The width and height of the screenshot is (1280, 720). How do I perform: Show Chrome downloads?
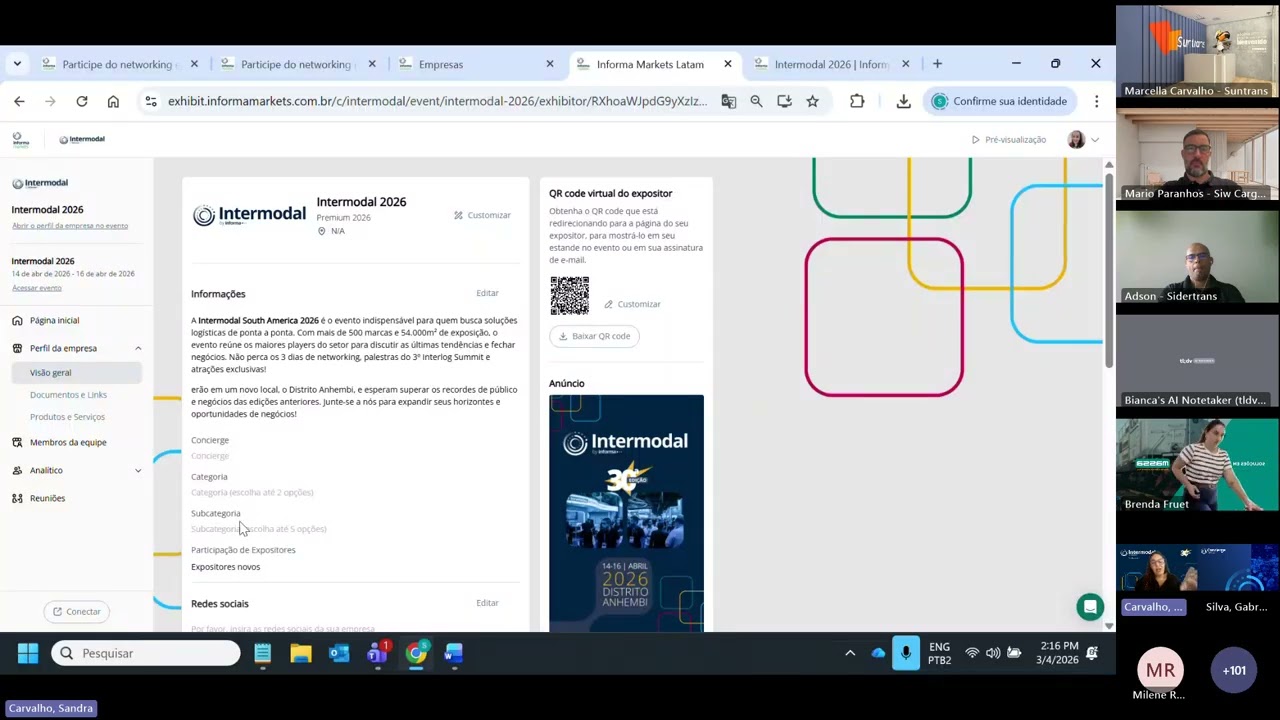tap(903, 101)
